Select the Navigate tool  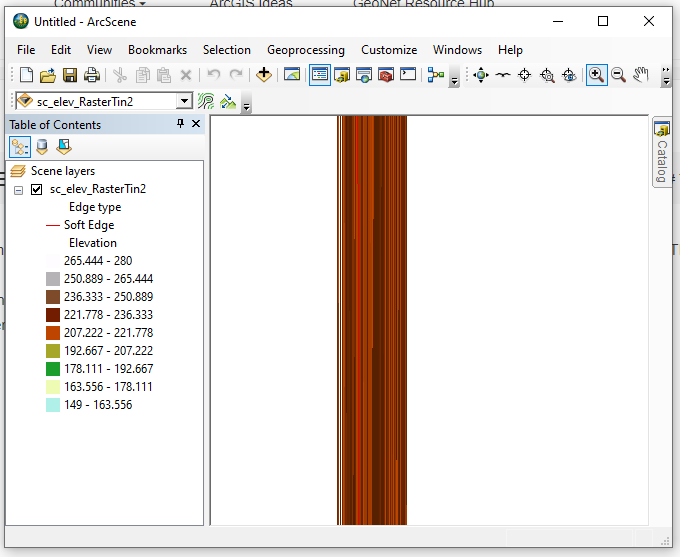click(481, 75)
